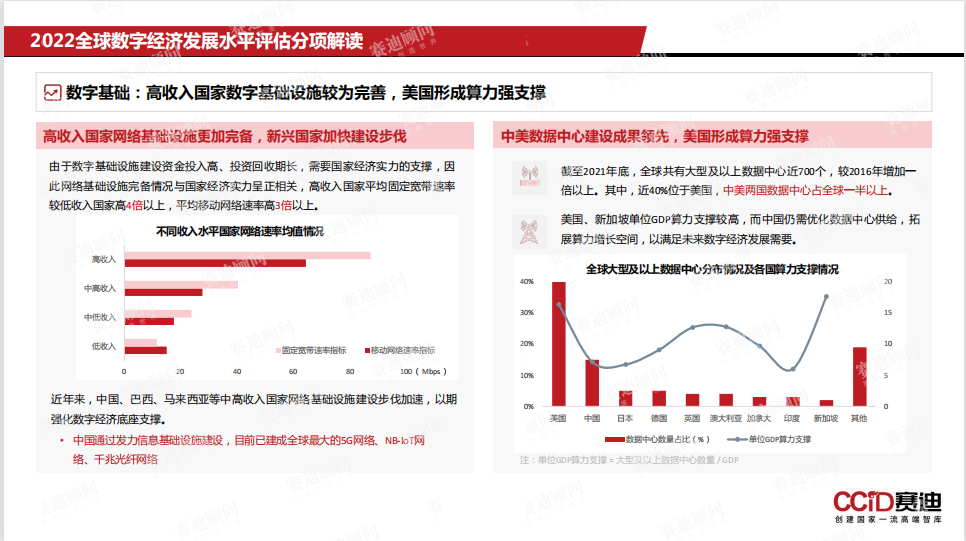Click the 低收入 axis label
The image size is (966, 541).
tap(104, 346)
